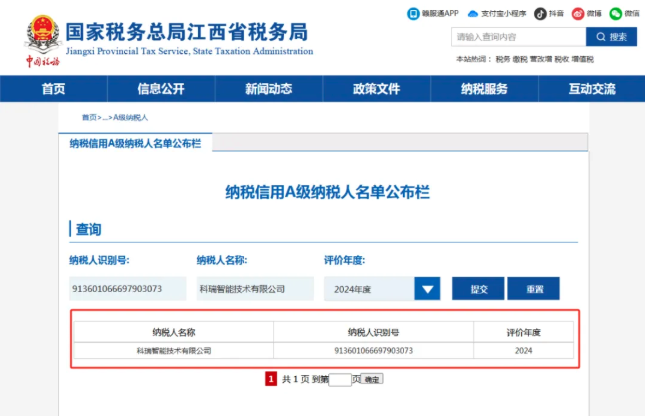Open the 首页 navigation menu
The height and width of the screenshot is (416, 645).
[x=53, y=89]
